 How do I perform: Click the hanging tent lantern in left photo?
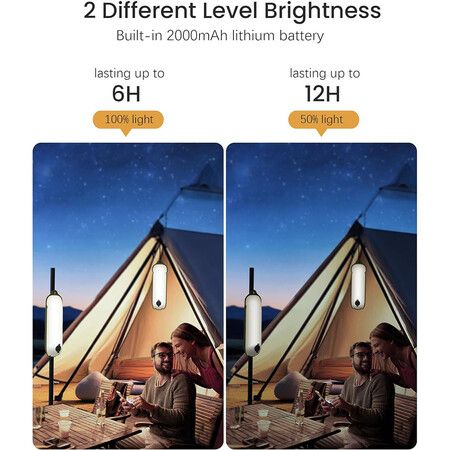pyautogui.click(x=159, y=286)
